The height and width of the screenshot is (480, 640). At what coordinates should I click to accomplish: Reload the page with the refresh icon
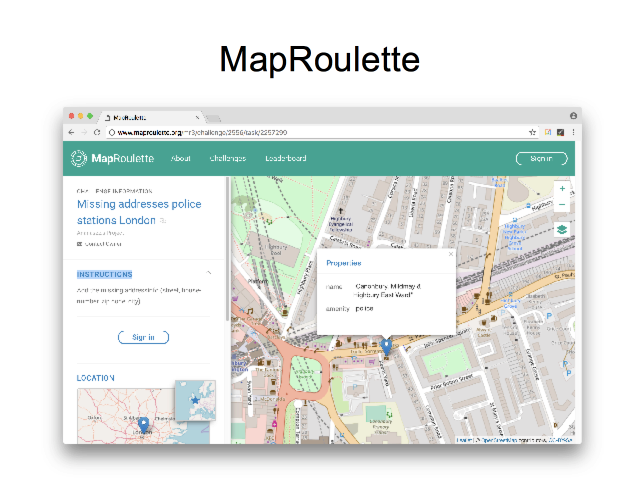point(97,132)
